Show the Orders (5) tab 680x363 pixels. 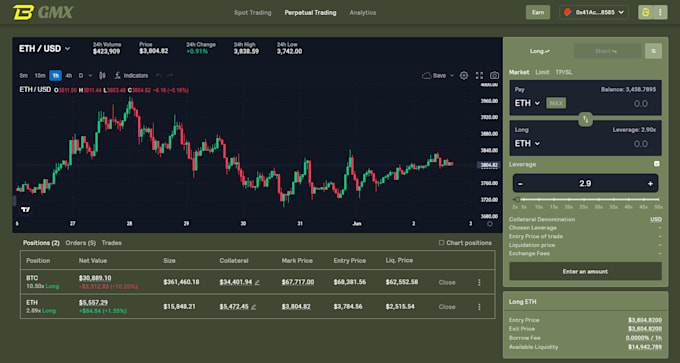pos(81,243)
